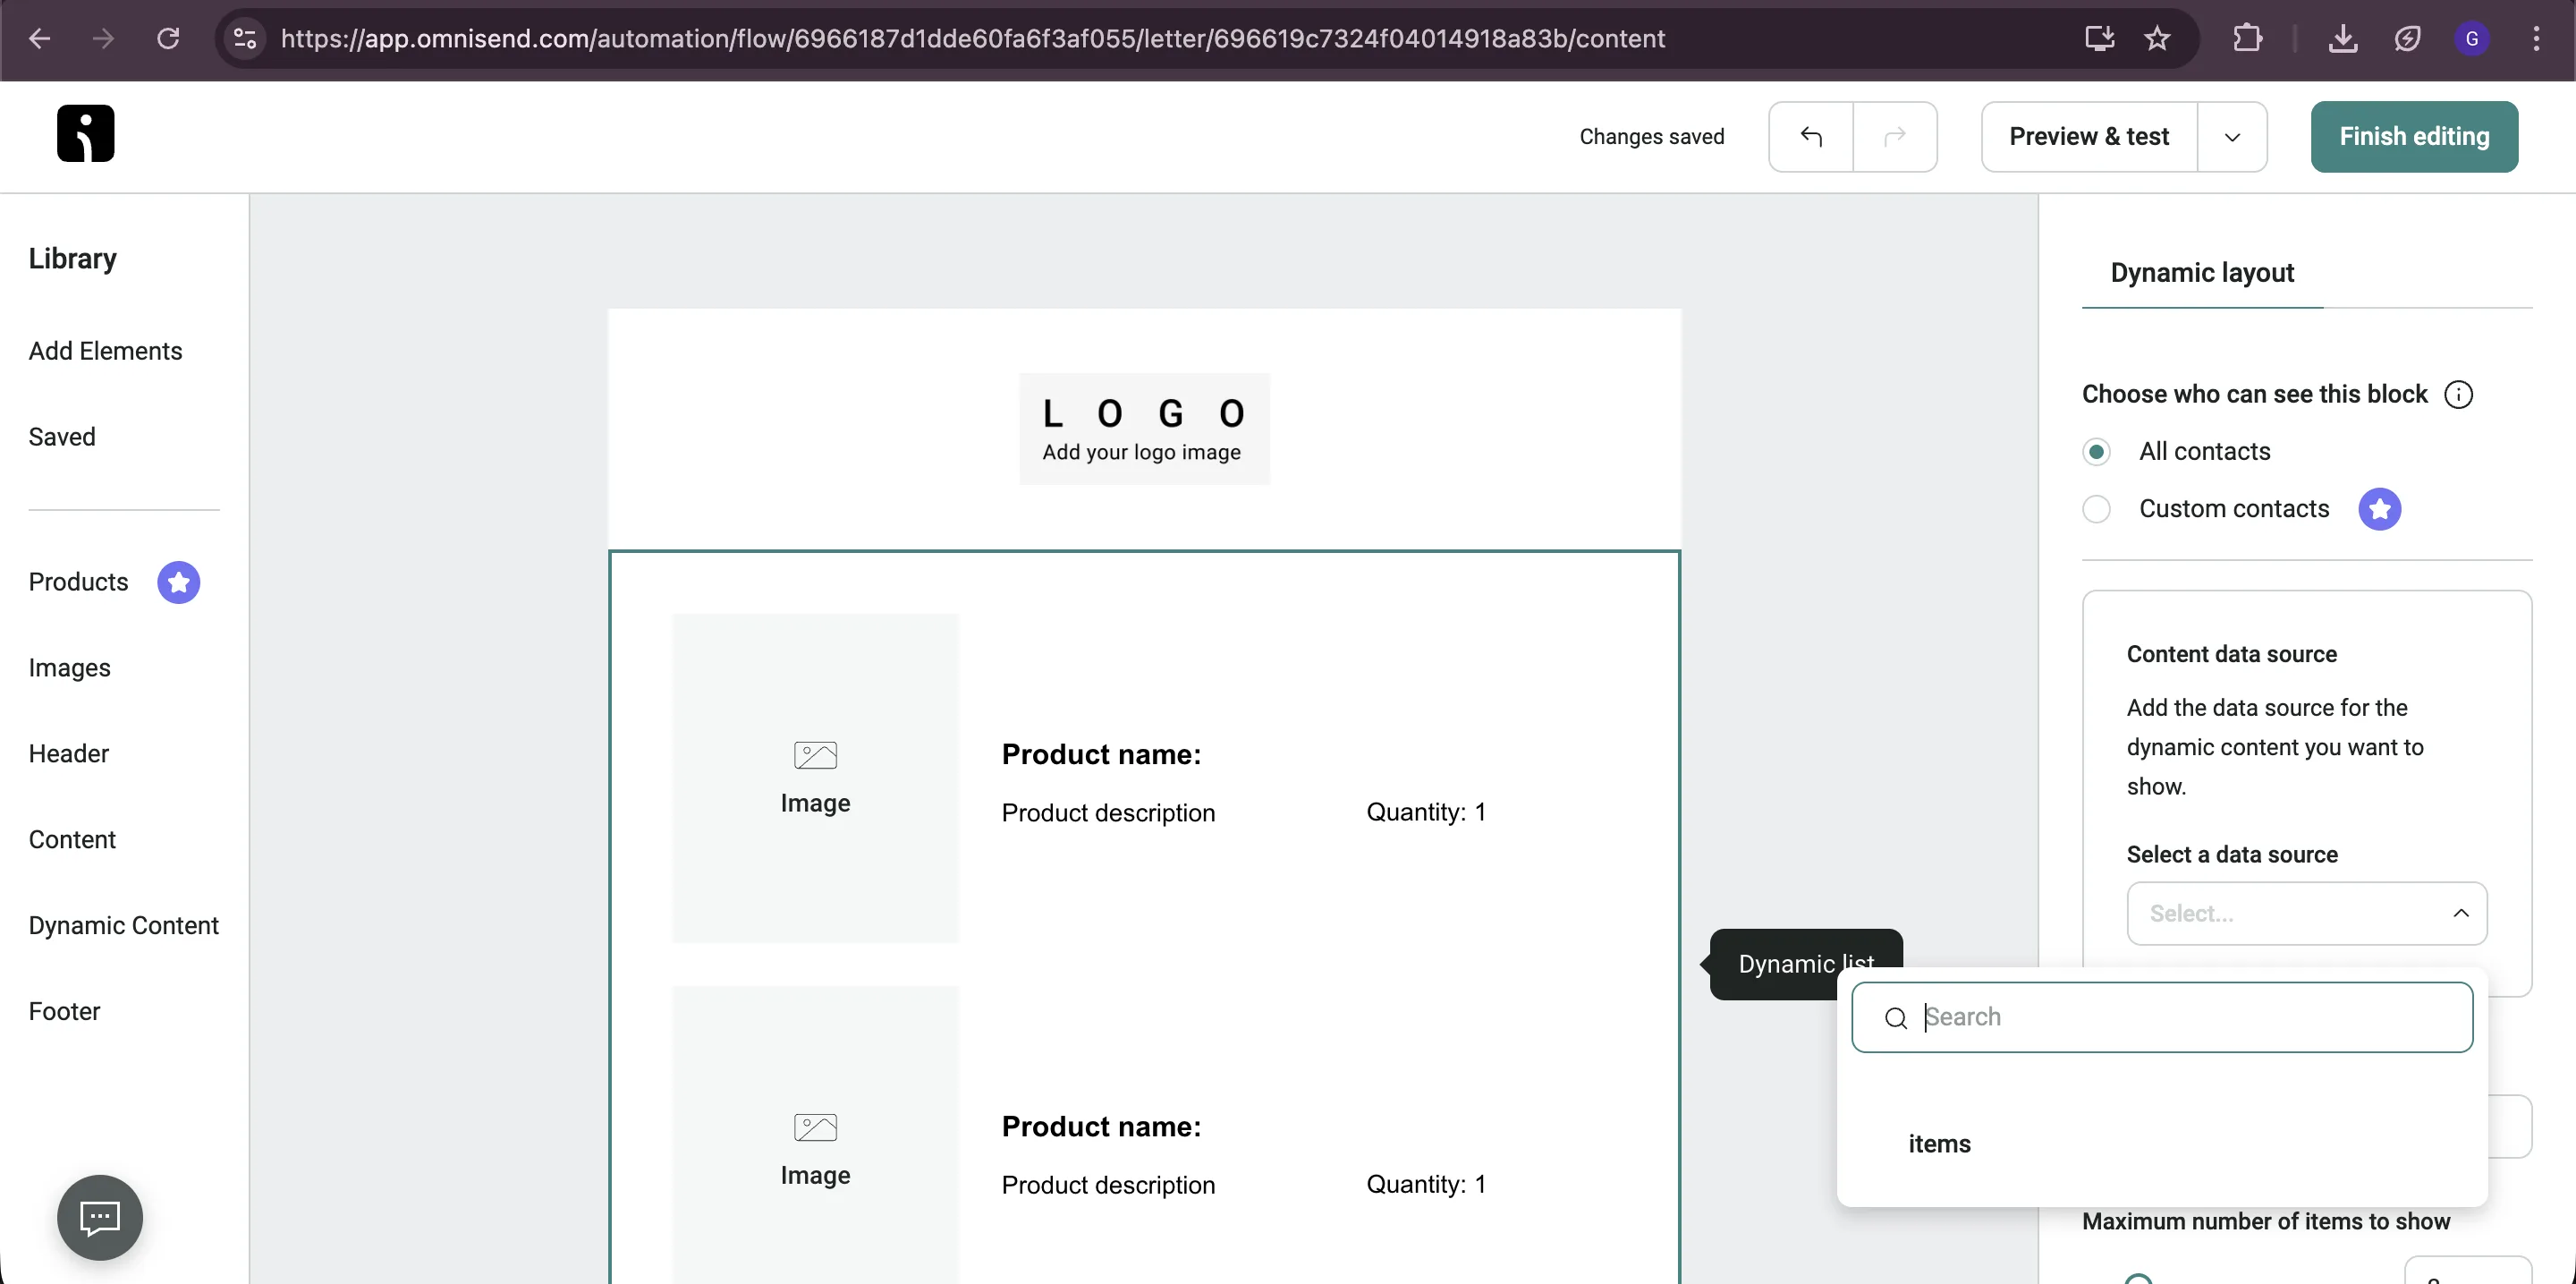Viewport: 2576px width, 1284px height.
Task: Redo the last change
Action: click(1895, 136)
